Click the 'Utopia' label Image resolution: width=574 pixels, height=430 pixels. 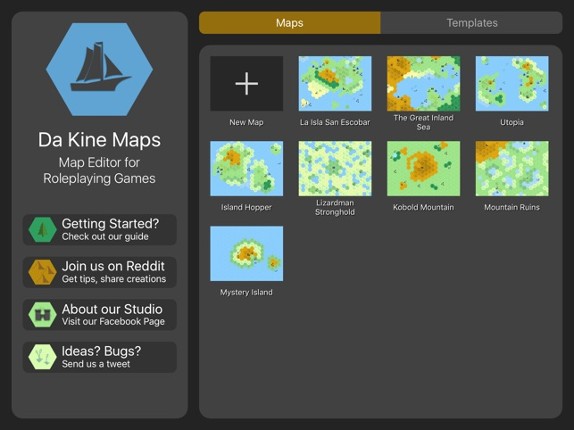(512, 122)
